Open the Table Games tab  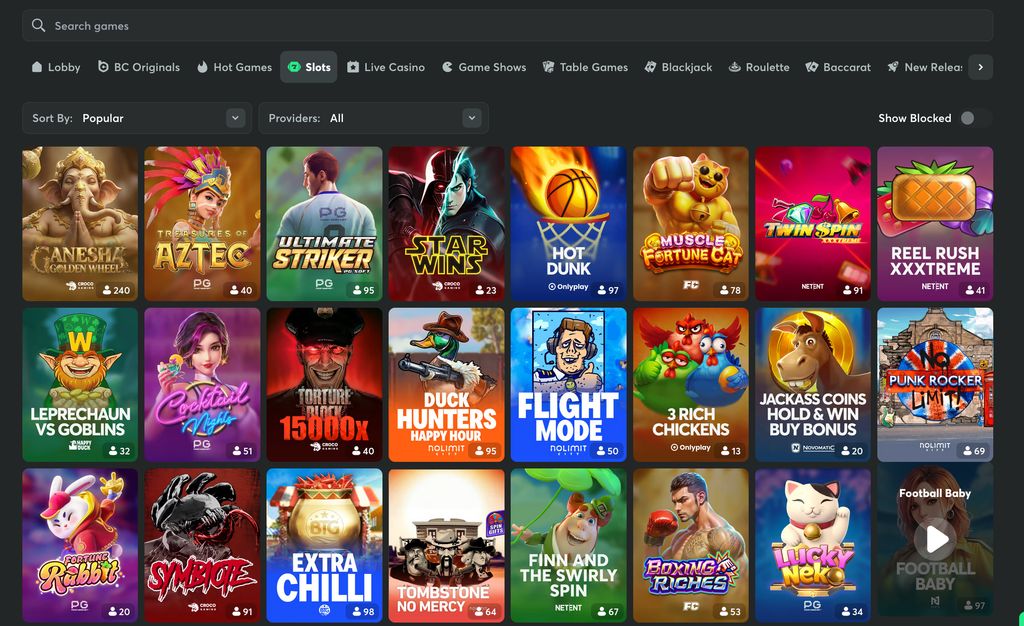(585, 67)
